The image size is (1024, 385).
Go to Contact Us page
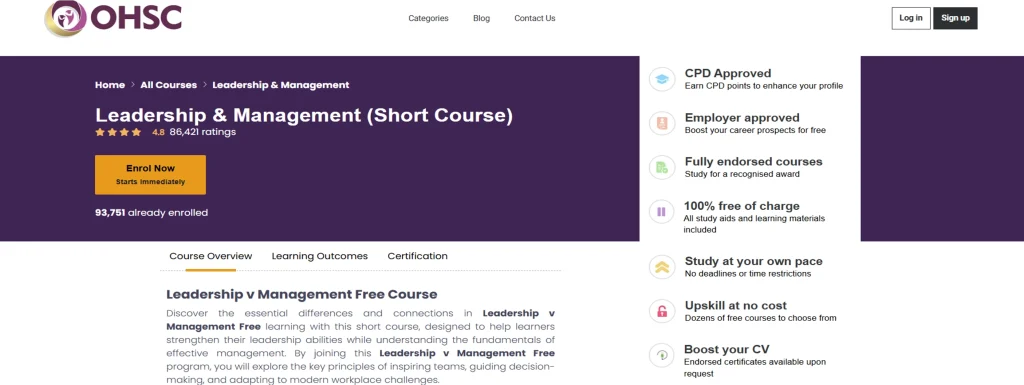coord(535,18)
